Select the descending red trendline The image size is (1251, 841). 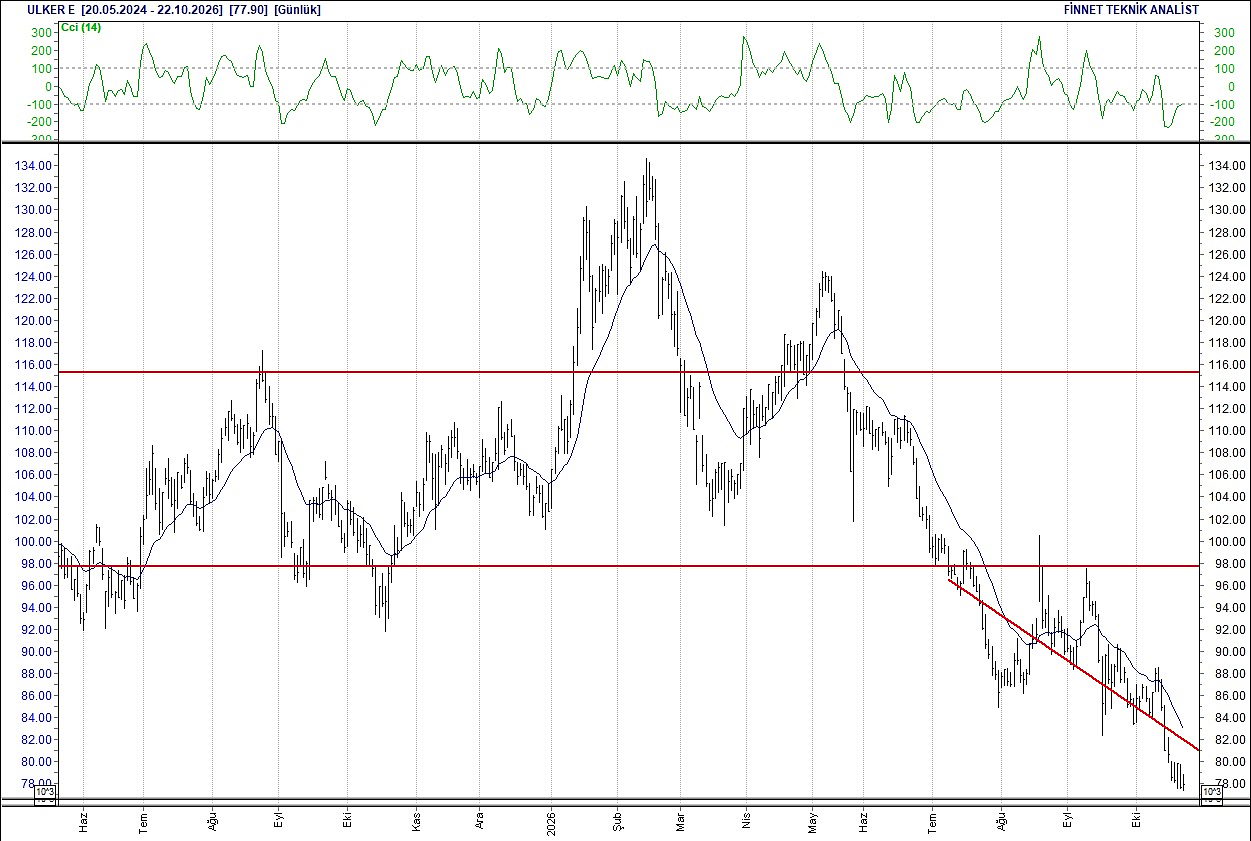(x=1072, y=663)
